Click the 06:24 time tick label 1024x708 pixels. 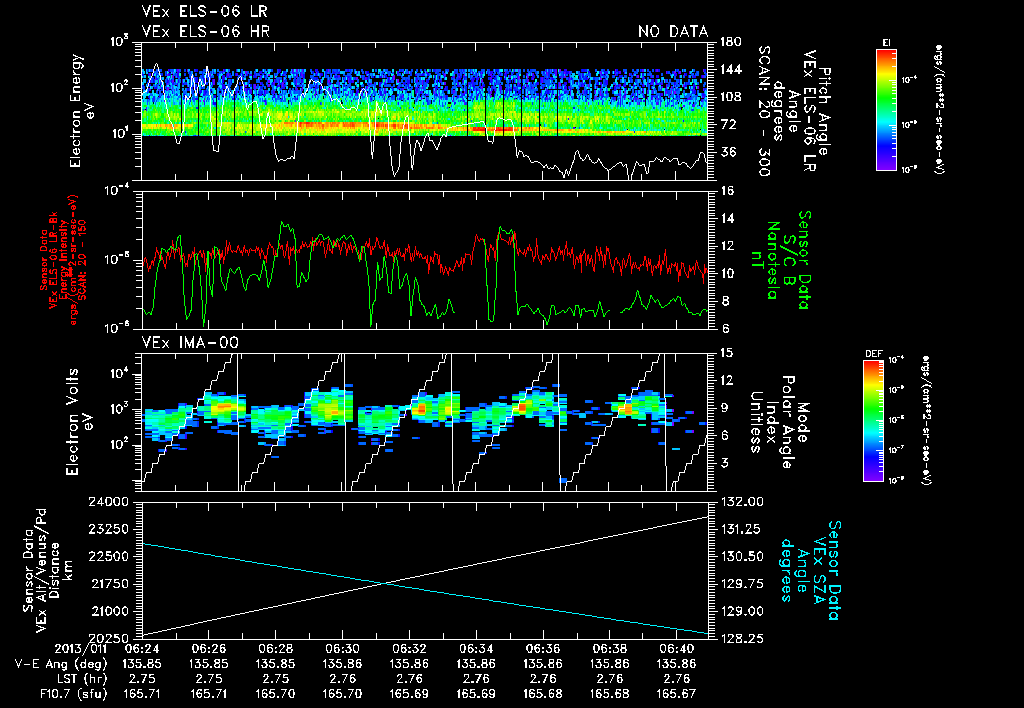tap(141, 649)
